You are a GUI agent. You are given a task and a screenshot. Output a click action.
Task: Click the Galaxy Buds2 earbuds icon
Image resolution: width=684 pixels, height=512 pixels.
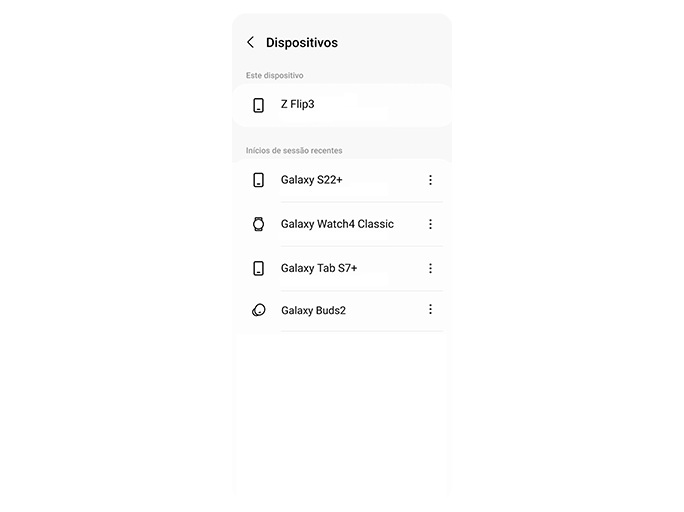(x=258, y=310)
